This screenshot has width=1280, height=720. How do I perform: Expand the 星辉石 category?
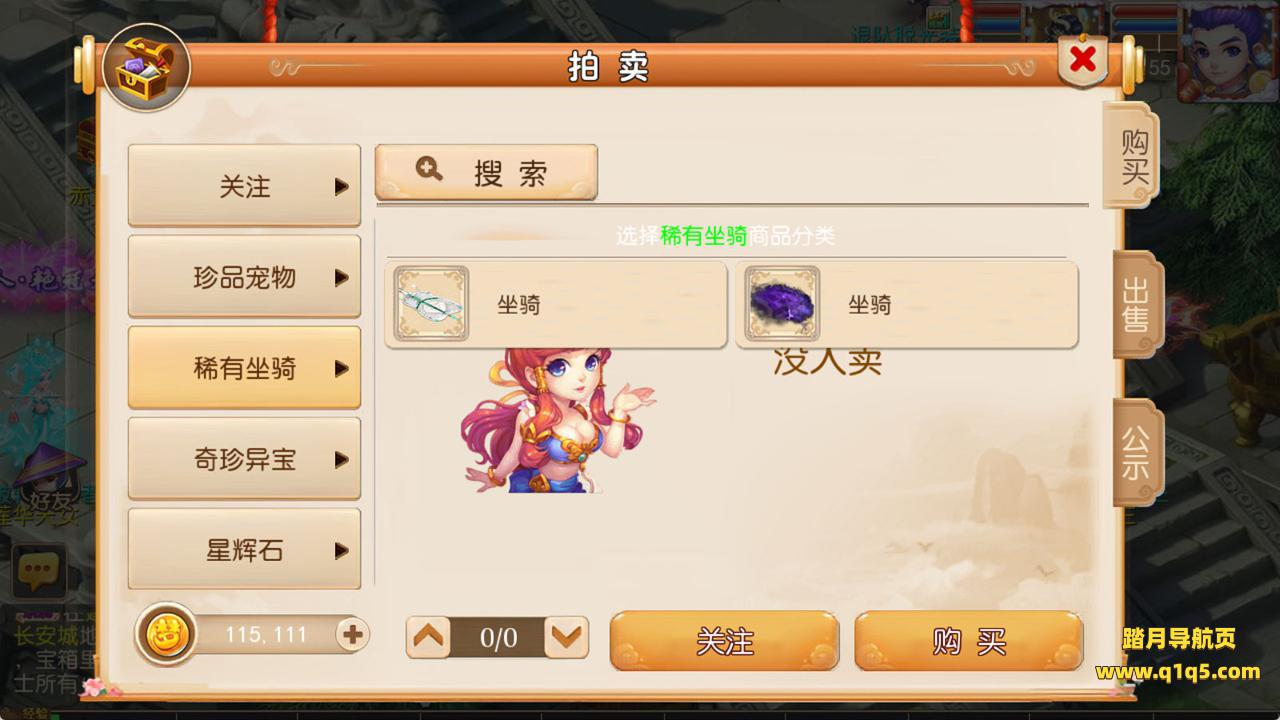pos(244,550)
